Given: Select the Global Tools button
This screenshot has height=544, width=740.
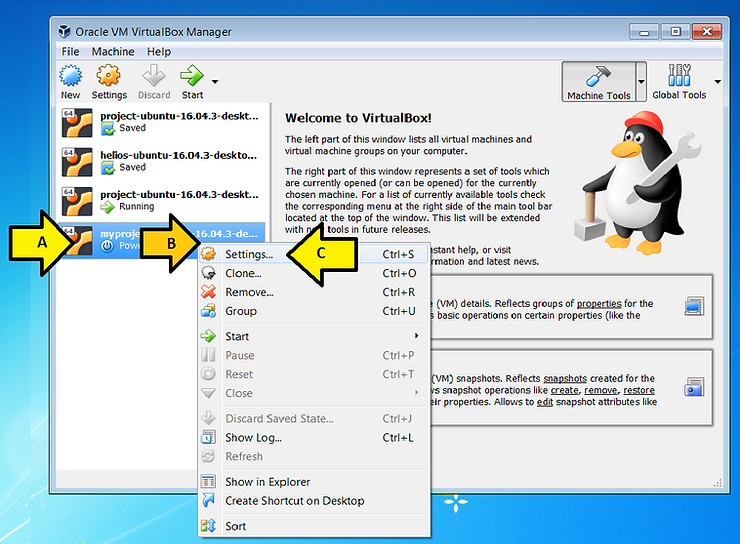Looking at the screenshot, I should click(679, 82).
